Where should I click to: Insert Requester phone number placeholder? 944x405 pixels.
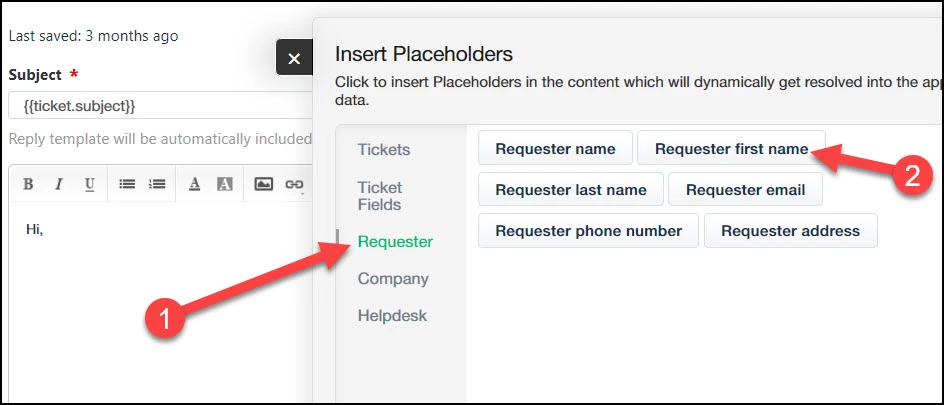tap(588, 230)
